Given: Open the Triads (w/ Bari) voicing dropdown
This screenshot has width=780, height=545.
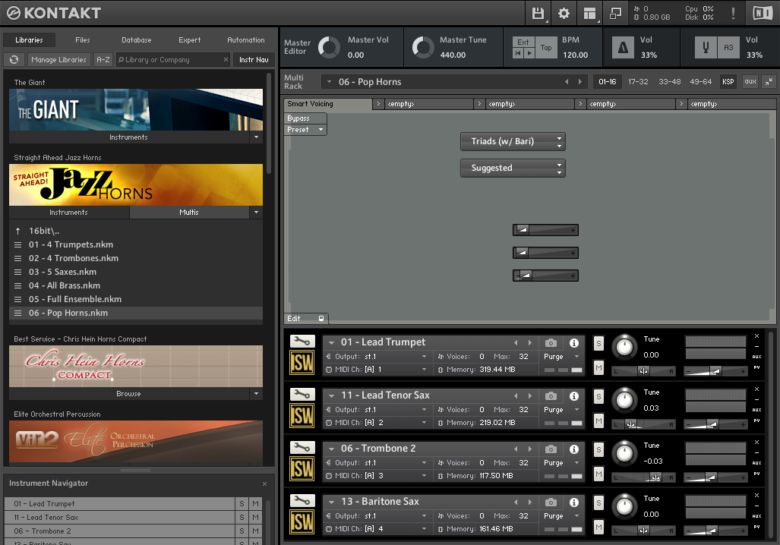Looking at the screenshot, I should [512, 142].
